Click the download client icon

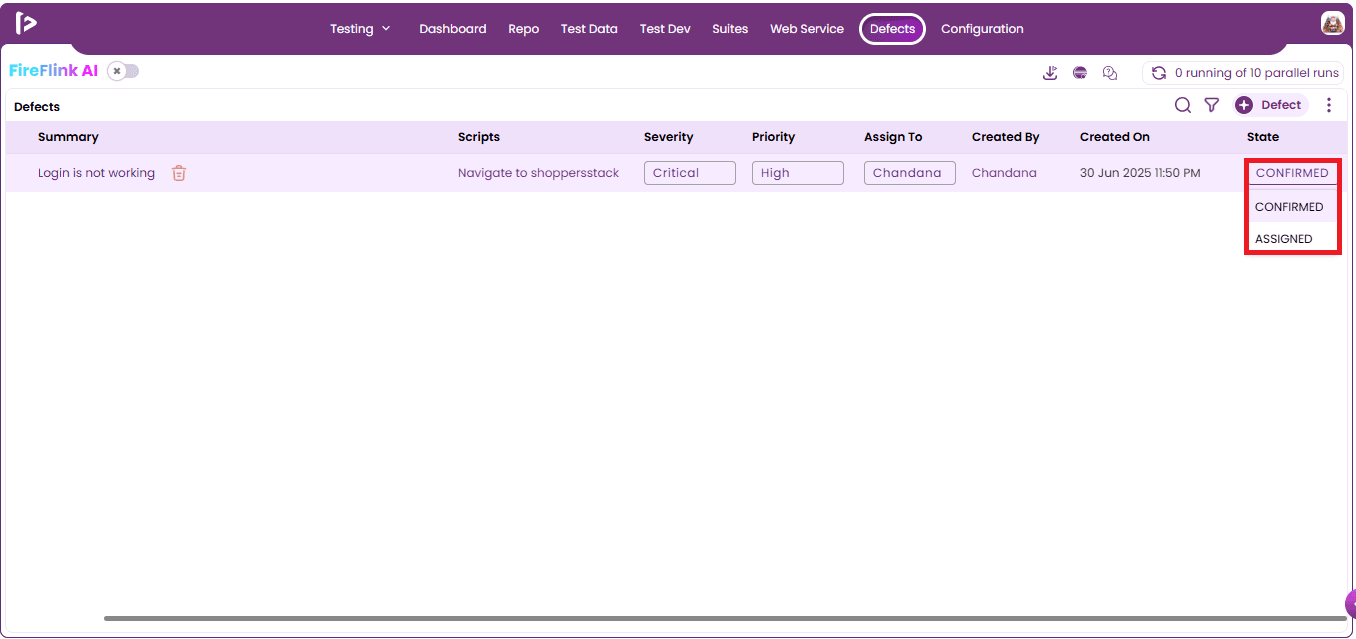[1050, 73]
